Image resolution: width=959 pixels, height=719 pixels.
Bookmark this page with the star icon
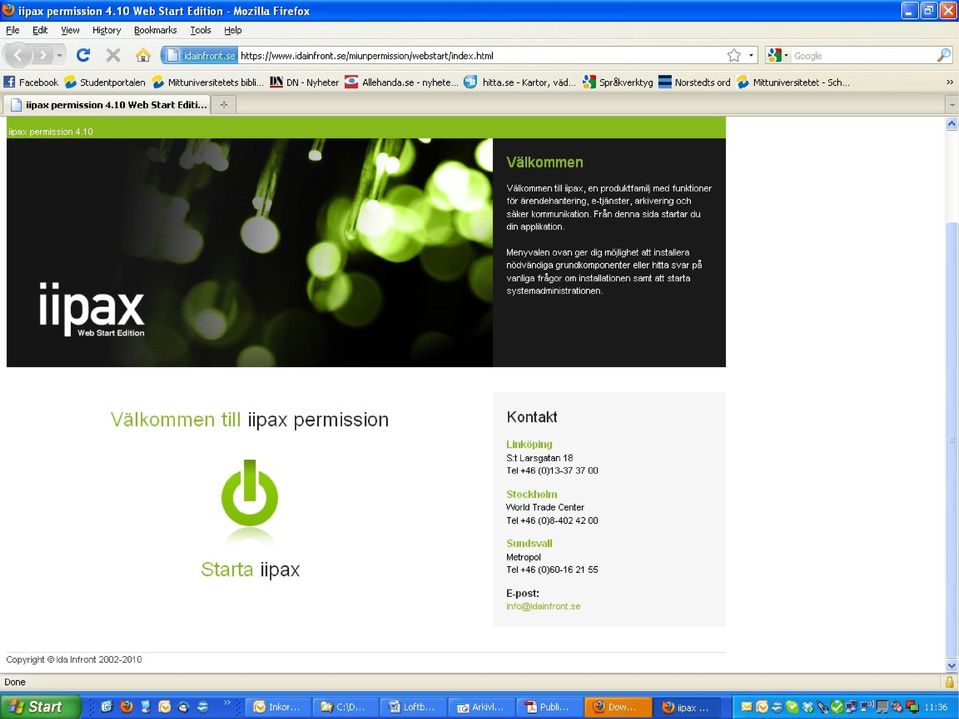734,56
